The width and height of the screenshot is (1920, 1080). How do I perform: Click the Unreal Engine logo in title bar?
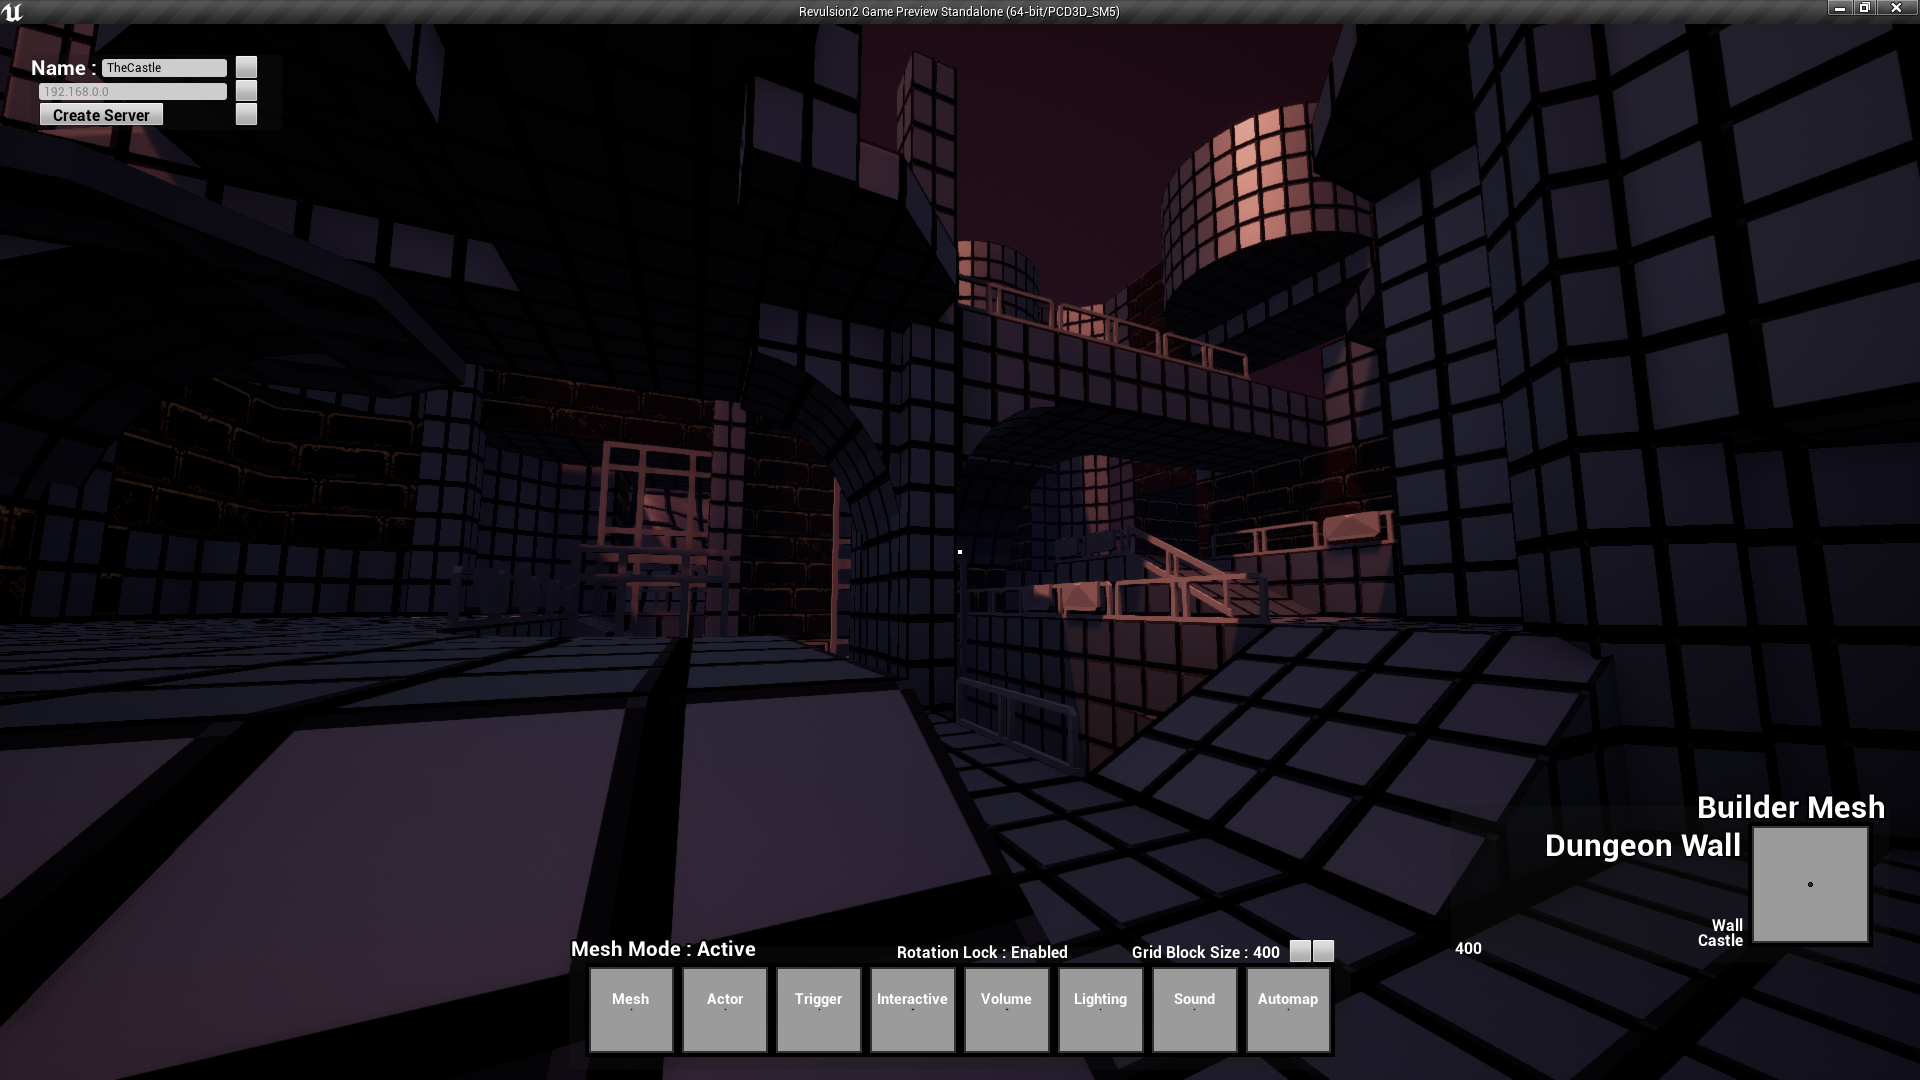pos(13,12)
